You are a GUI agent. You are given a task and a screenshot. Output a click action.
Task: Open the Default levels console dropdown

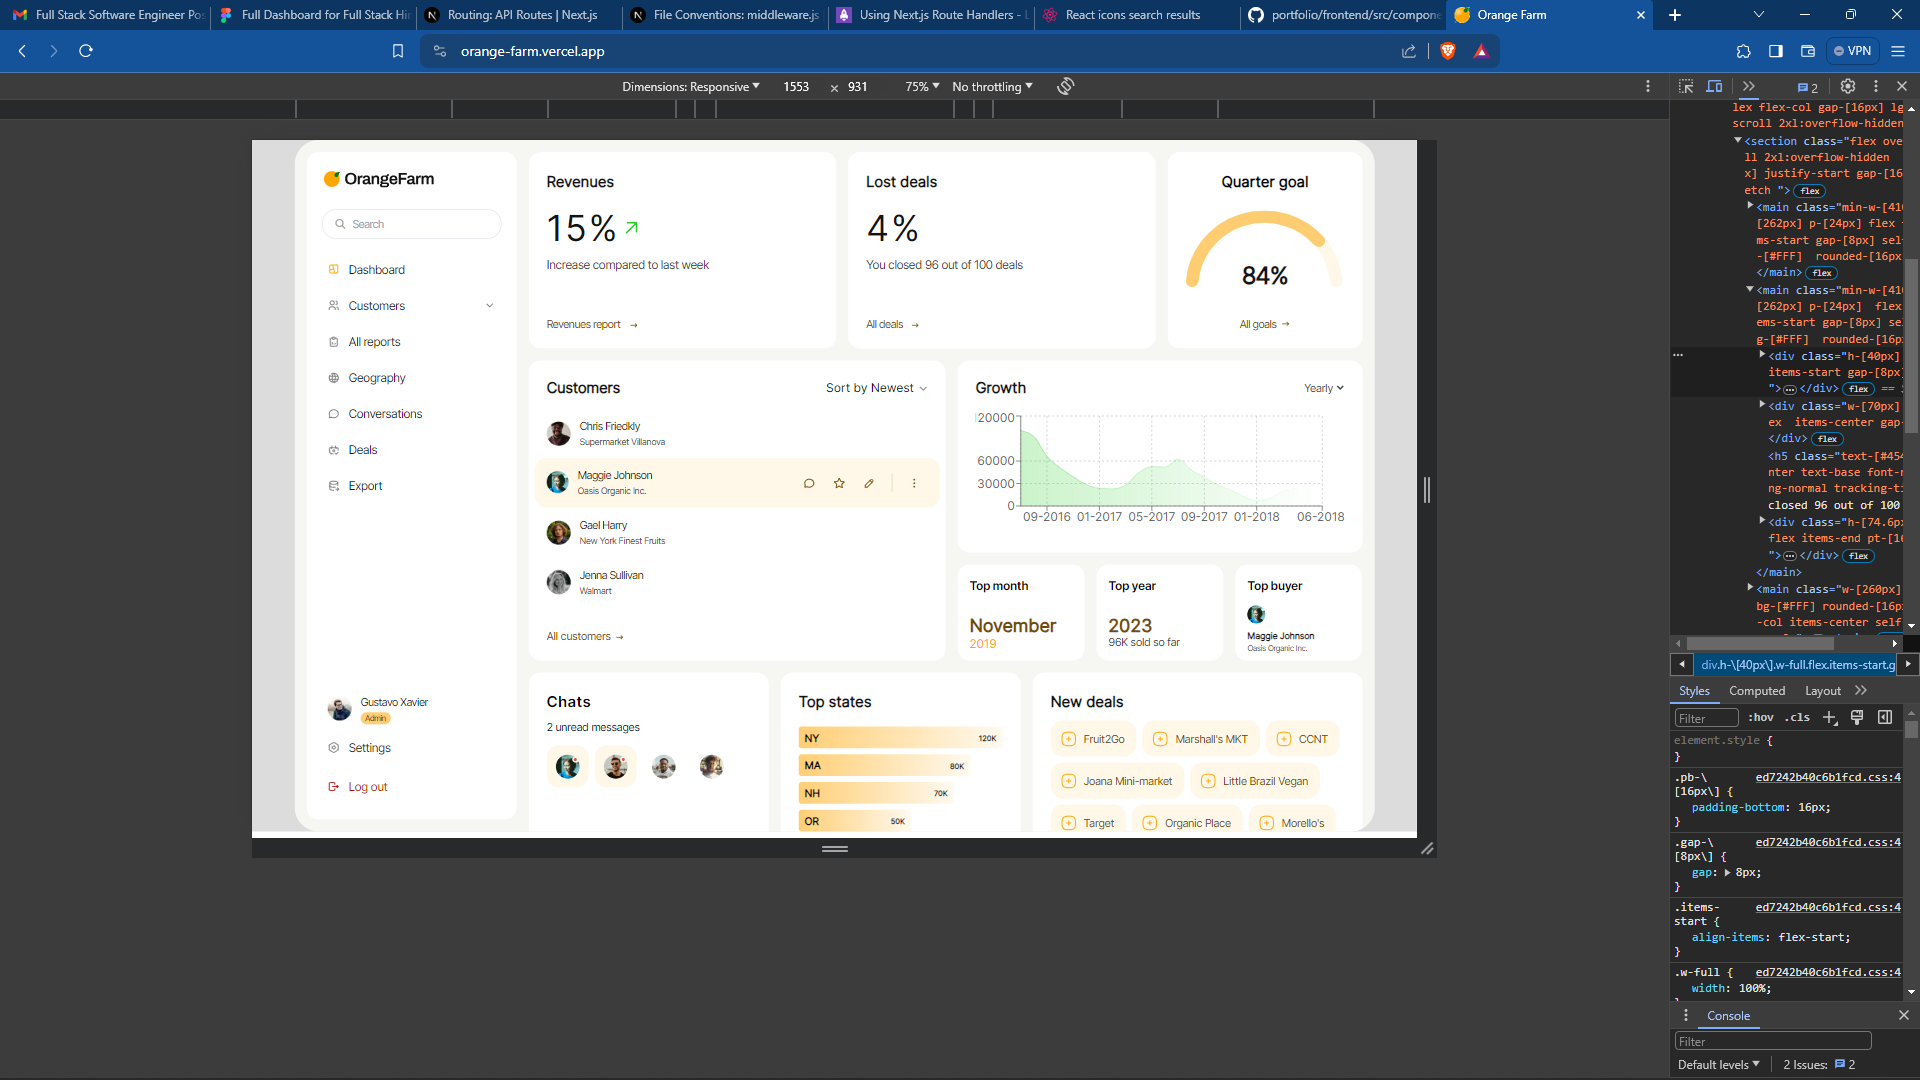[1718, 1065]
